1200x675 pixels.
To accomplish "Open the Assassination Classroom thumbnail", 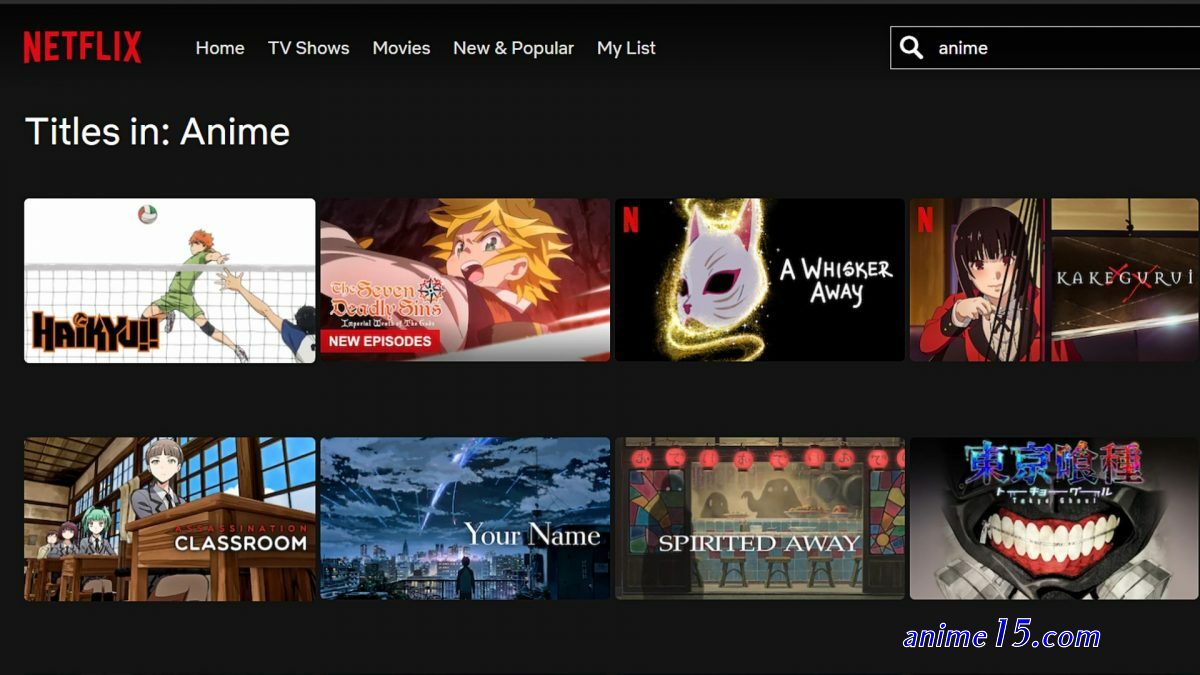I will (x=169, y=518).
